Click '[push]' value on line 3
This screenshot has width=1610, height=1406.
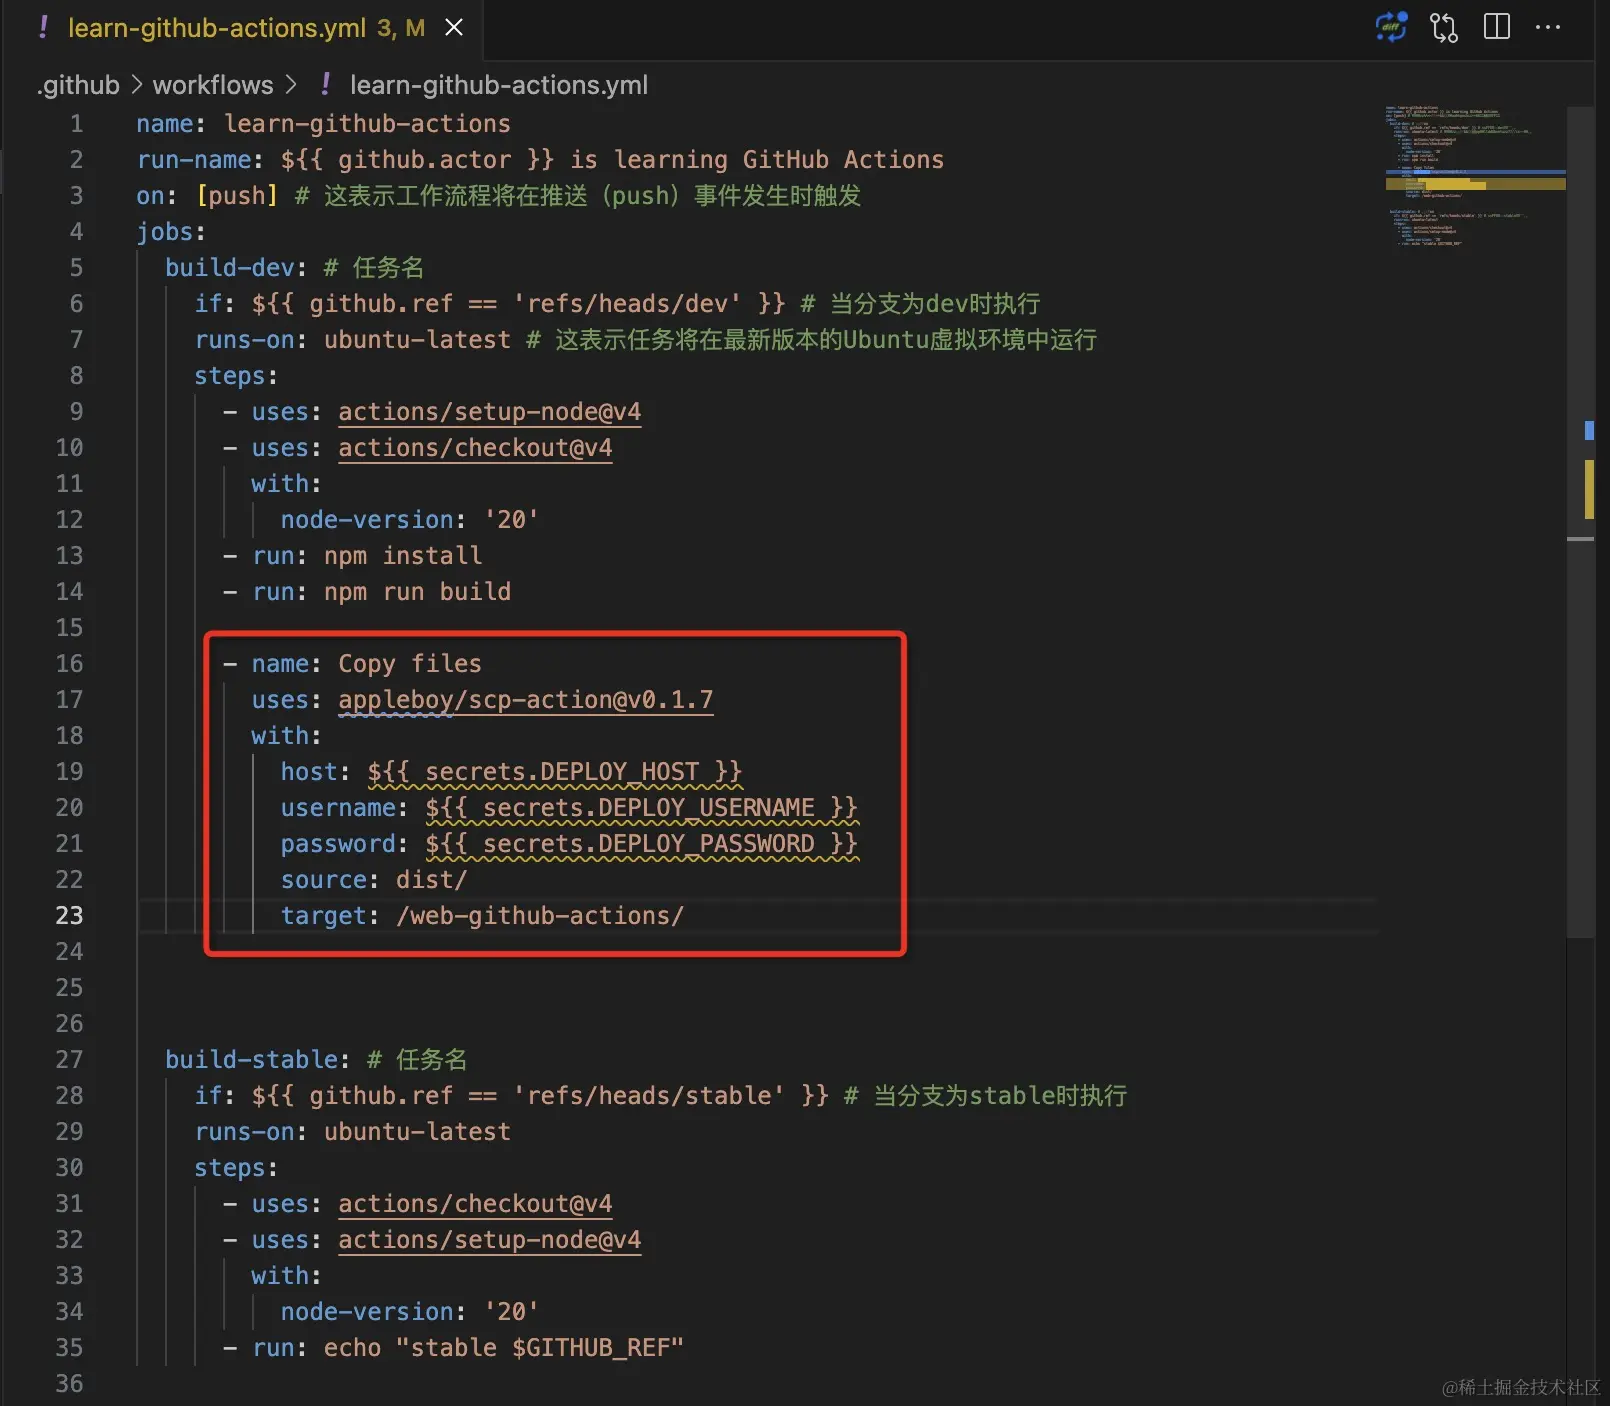[236, 196]
